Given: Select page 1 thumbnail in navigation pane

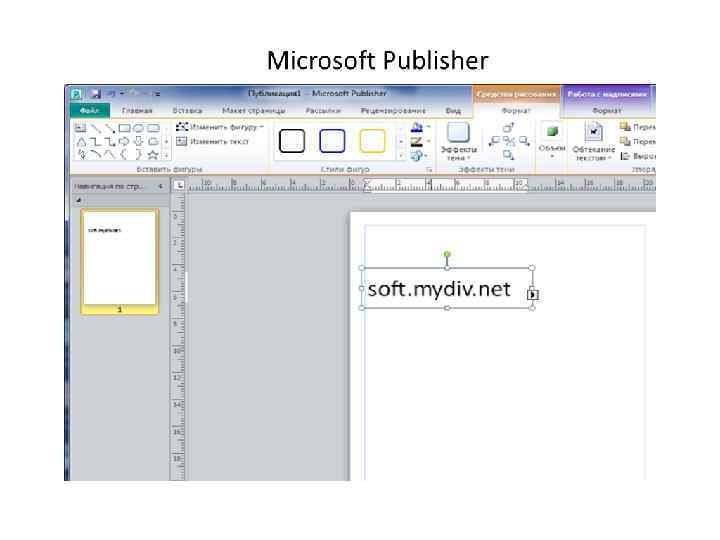Looking at the screenshot, I should coord(120,261).
